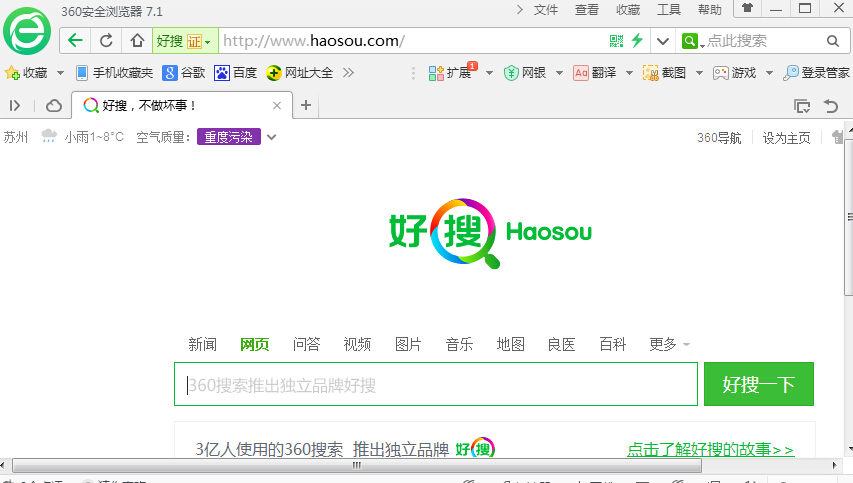Click the 截图 screenshot tool

pos(664,73)
